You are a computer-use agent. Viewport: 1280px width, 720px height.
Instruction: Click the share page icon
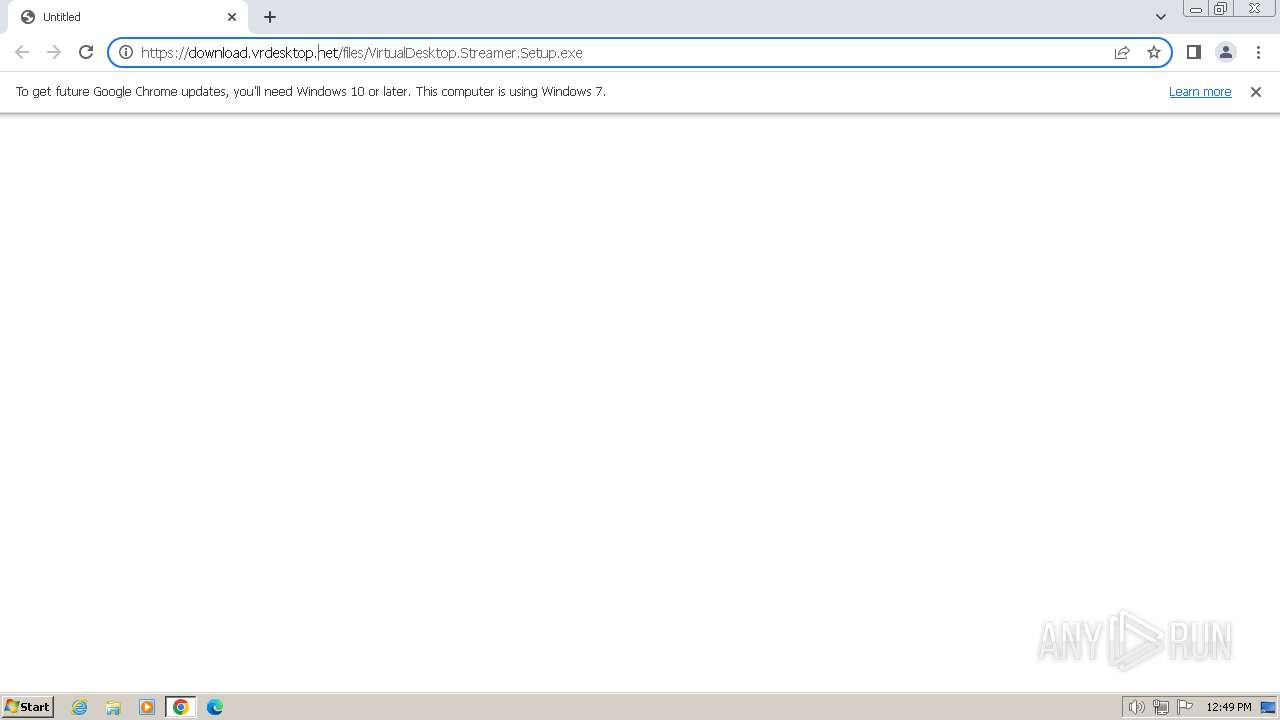pyautogui.click(x=1122, y=52)
